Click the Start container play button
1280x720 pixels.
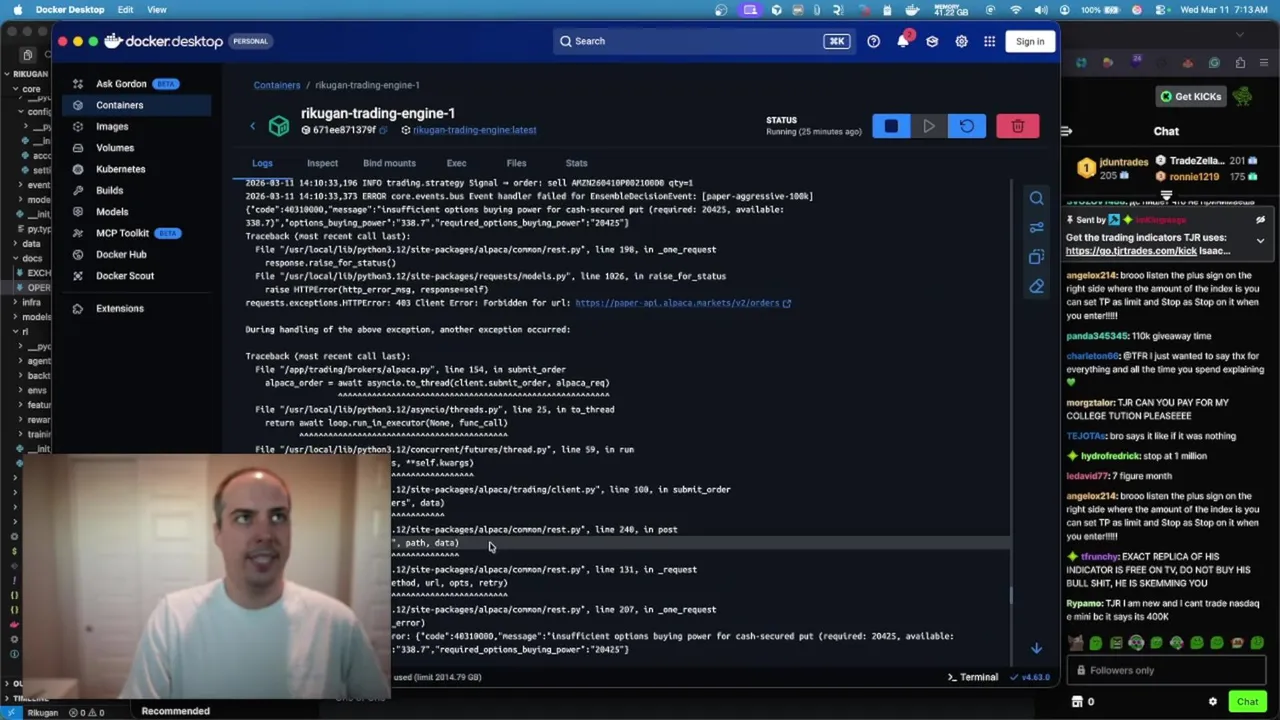coord(929,126)
